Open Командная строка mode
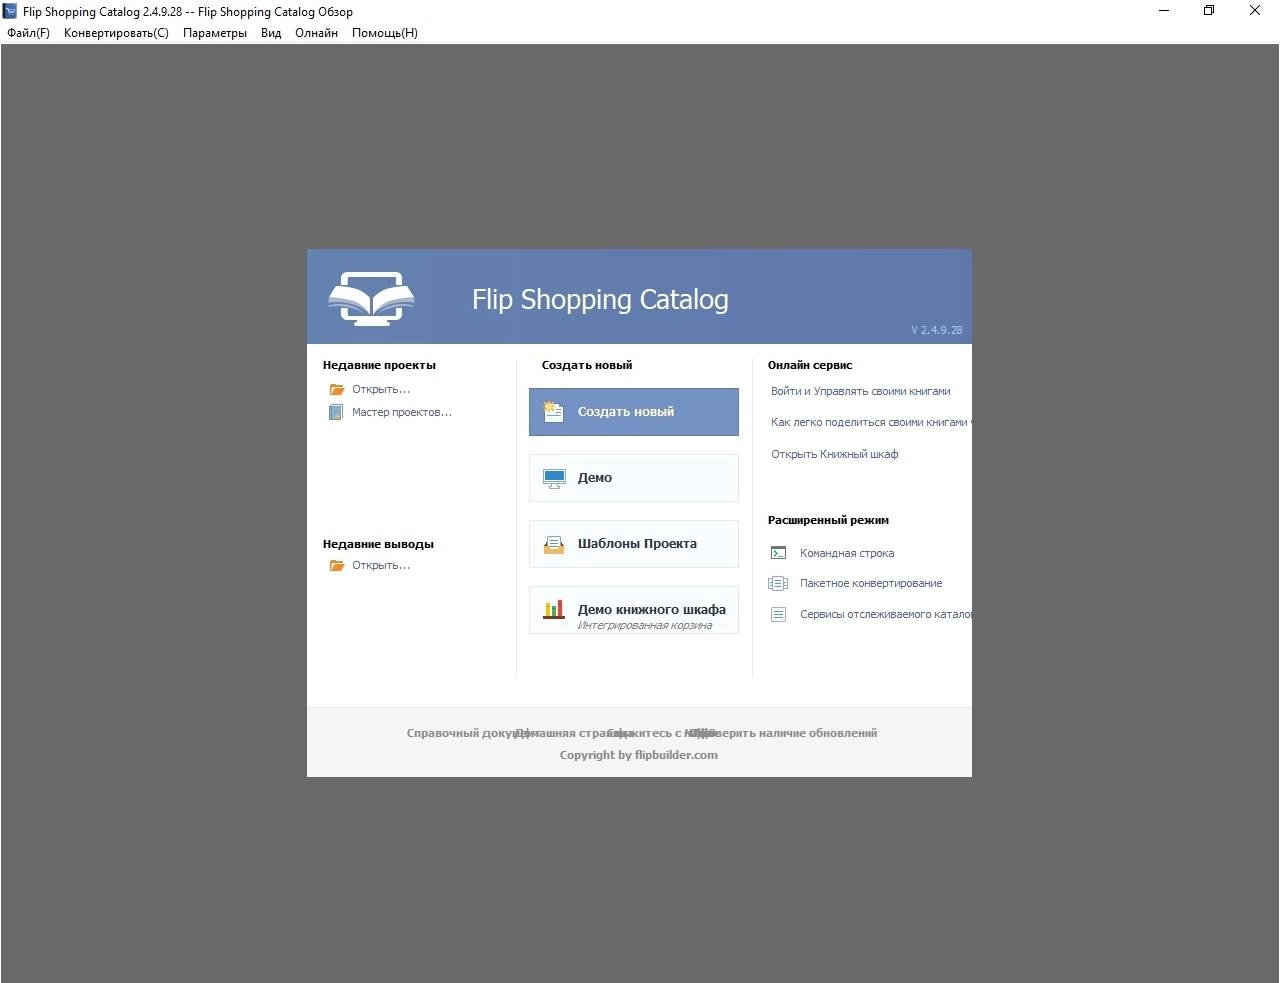This screenshot has width=1280, height=983. [847, 553]
